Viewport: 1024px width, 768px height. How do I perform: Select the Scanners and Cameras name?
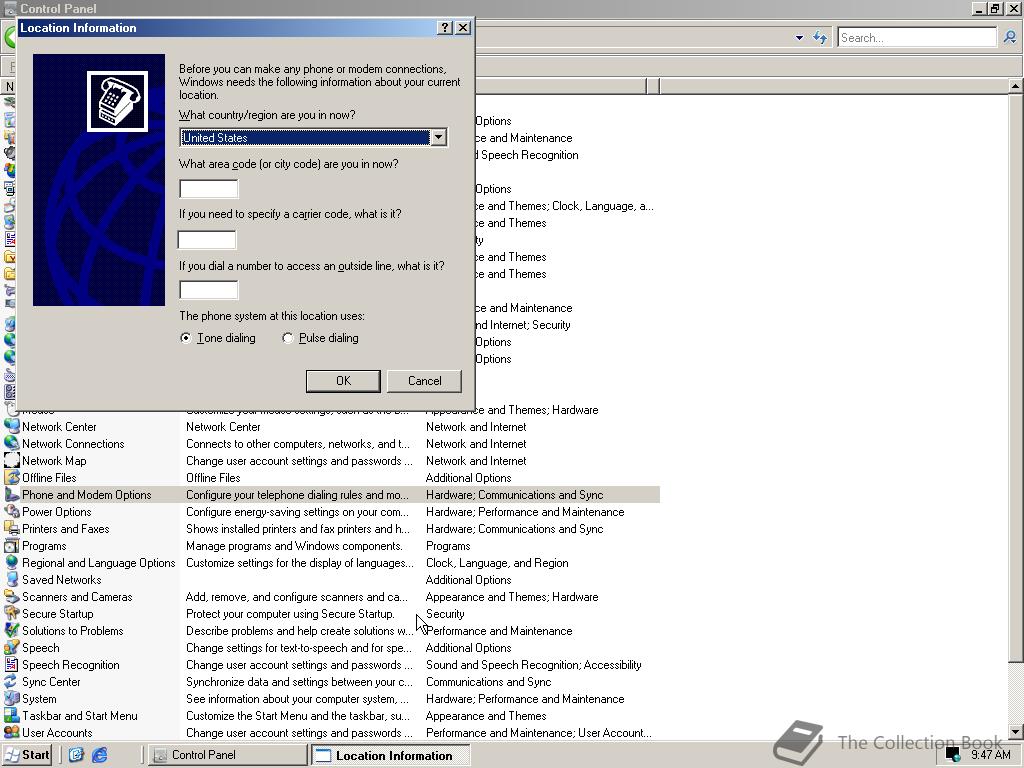pos(77,596)
